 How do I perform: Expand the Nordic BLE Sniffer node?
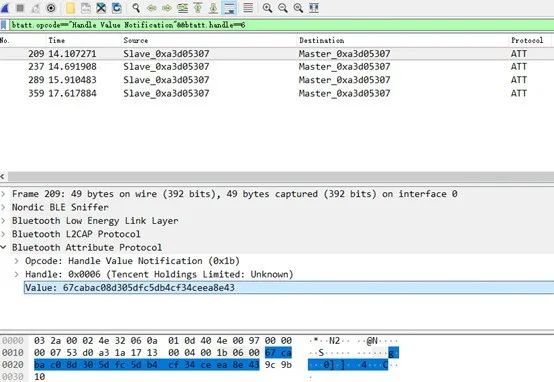coord(3,207)
